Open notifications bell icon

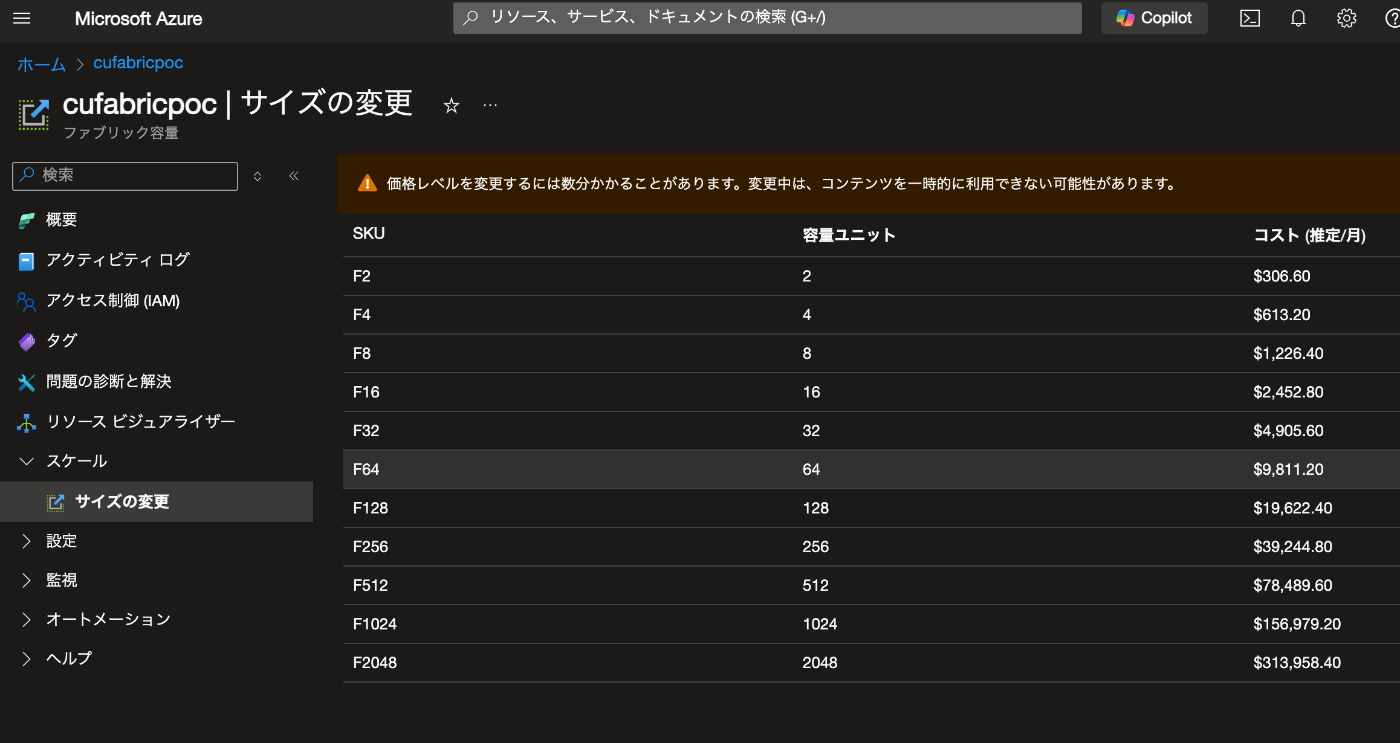(1298, 18)
